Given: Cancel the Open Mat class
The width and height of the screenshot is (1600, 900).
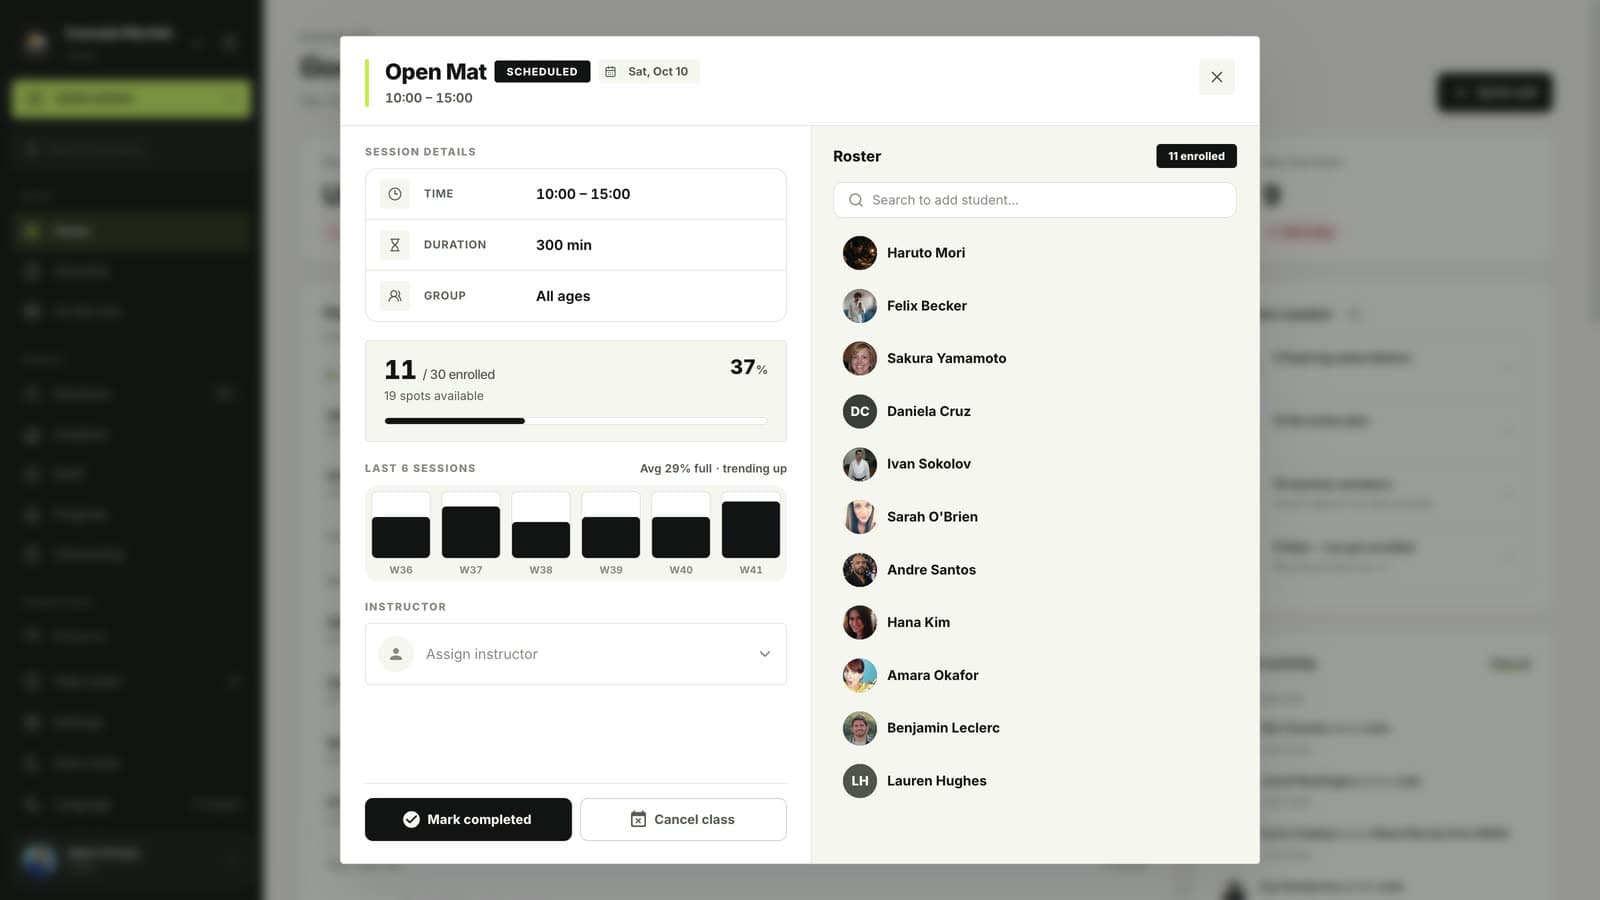Looking at the screenshot, I should 683,819.
